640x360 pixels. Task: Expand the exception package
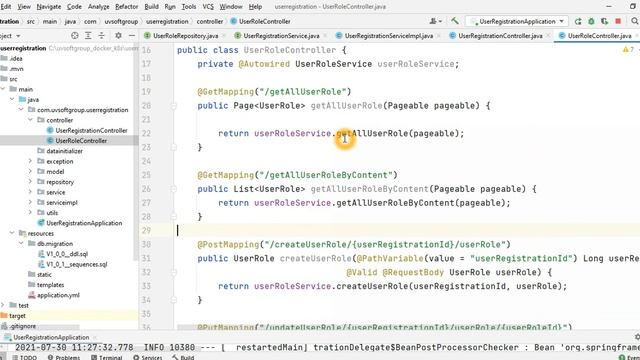30,161
